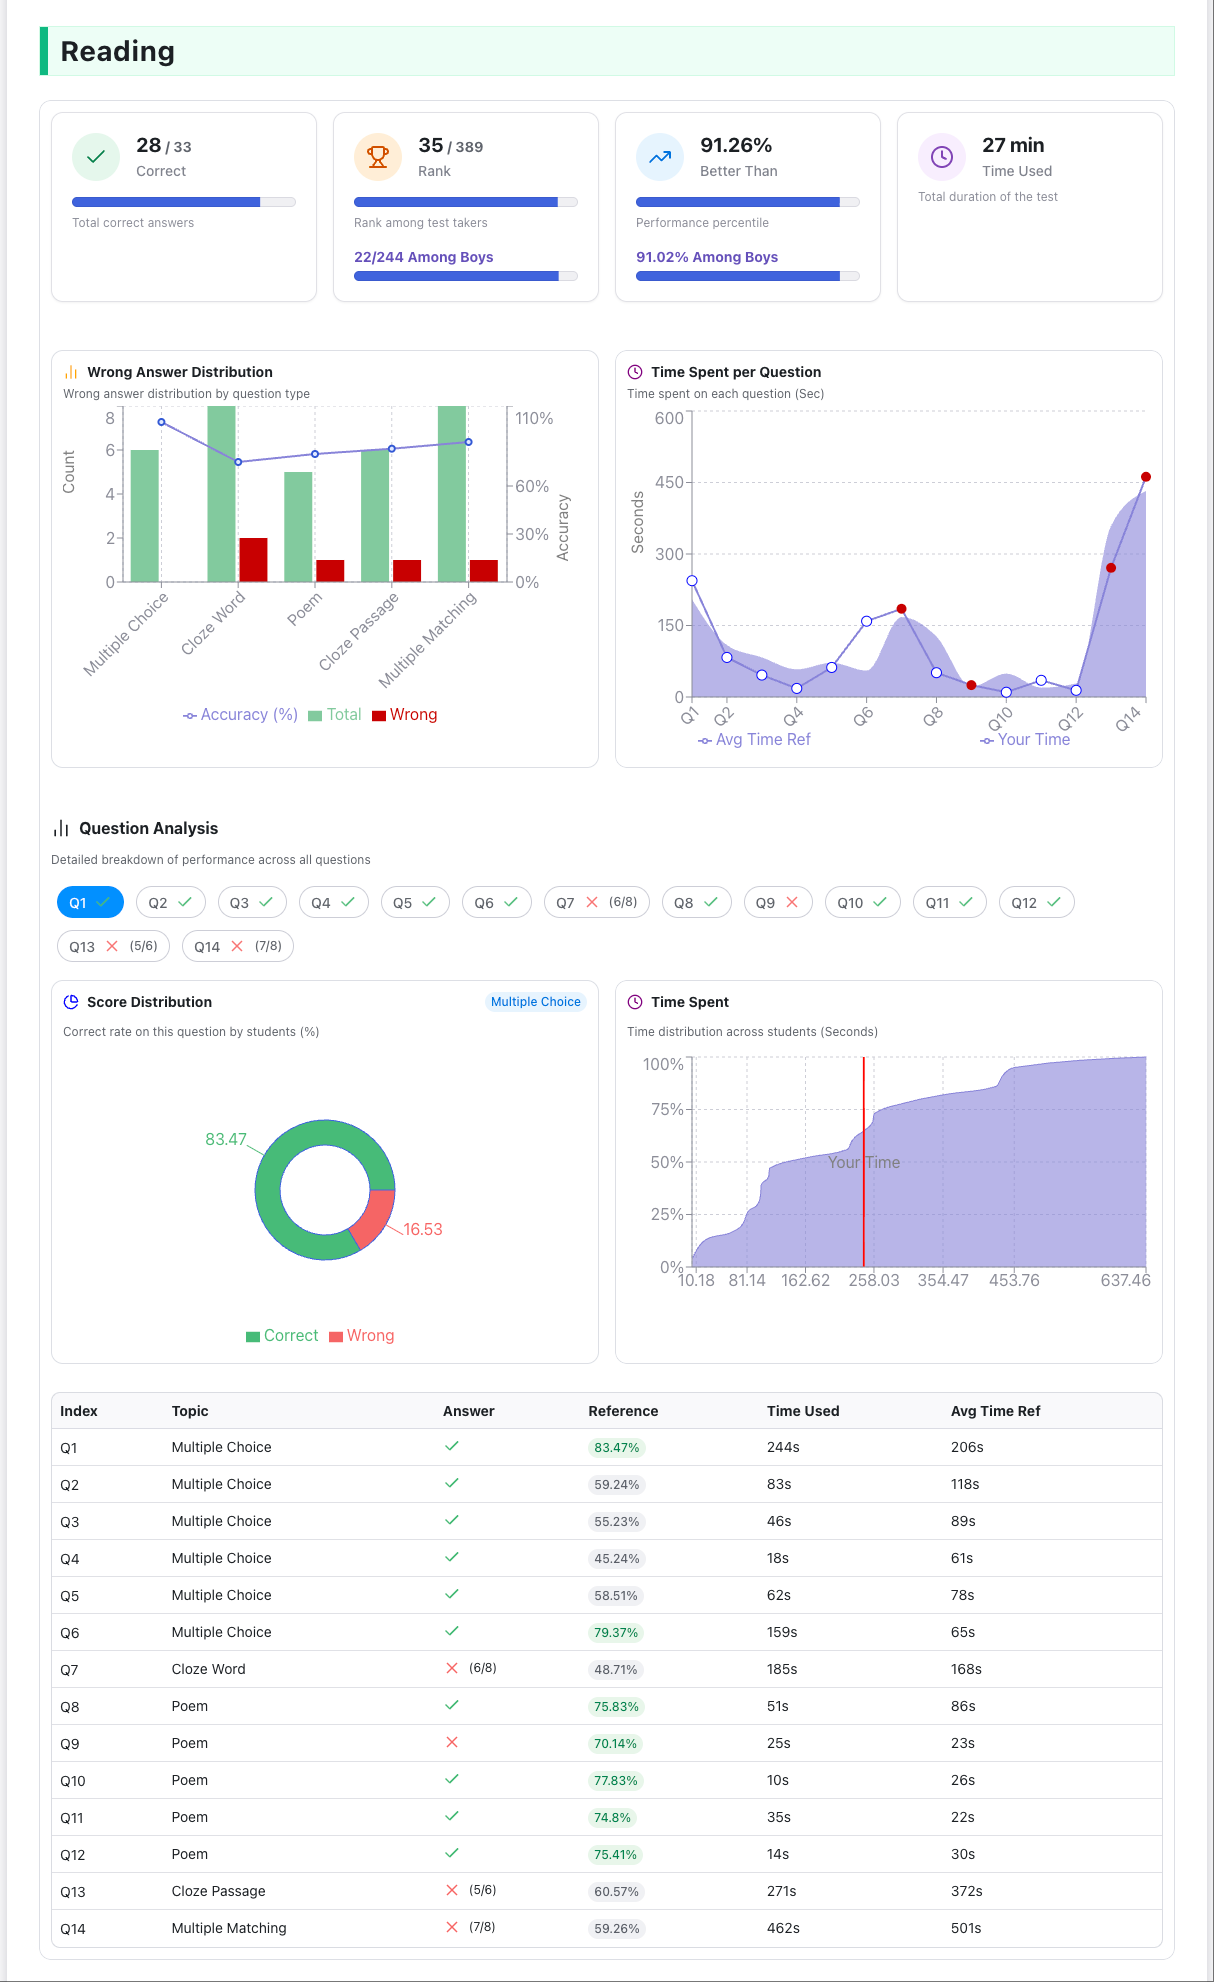The width and height of the screenshot is (1214, 1982).
Task: Click the Multiple Choice tag label
Action: click(535, 1002)
